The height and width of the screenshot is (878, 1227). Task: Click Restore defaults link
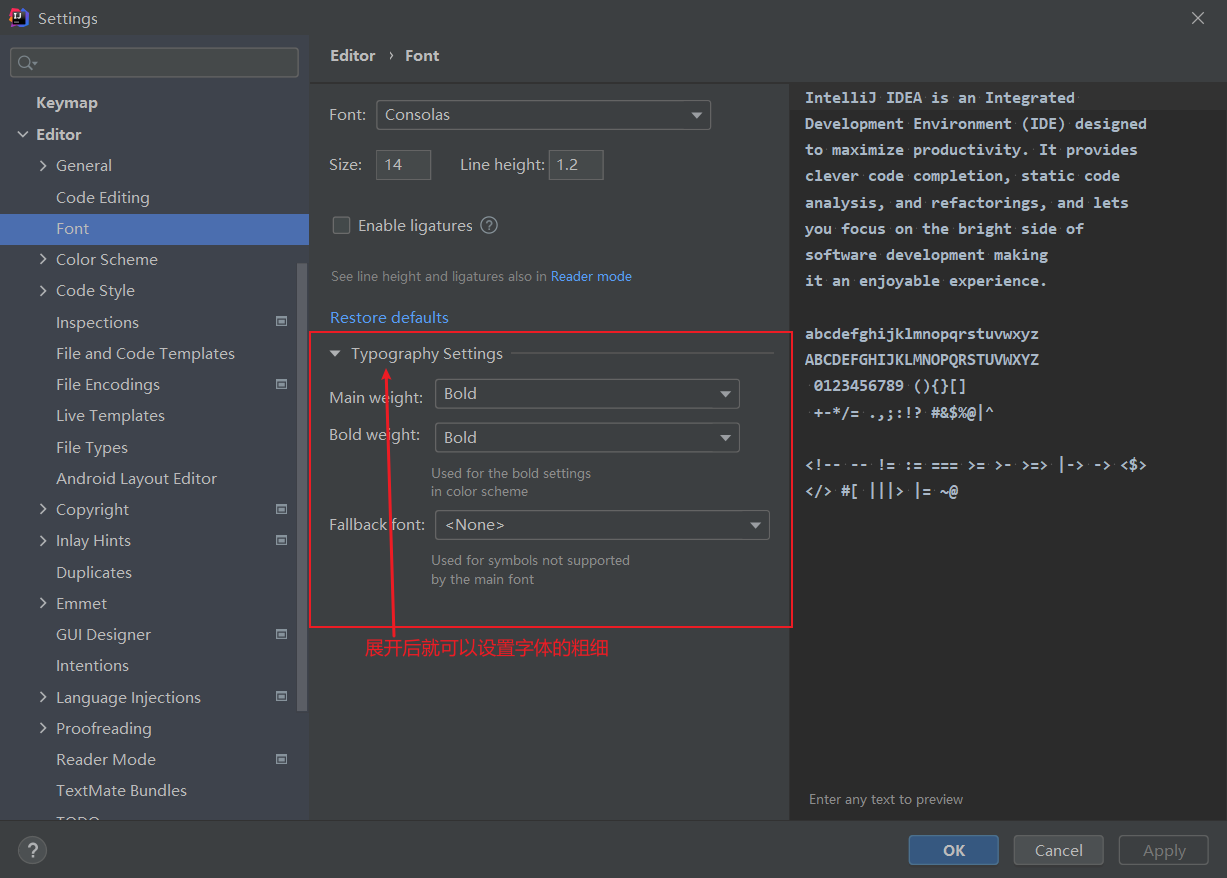pos(389,317)
